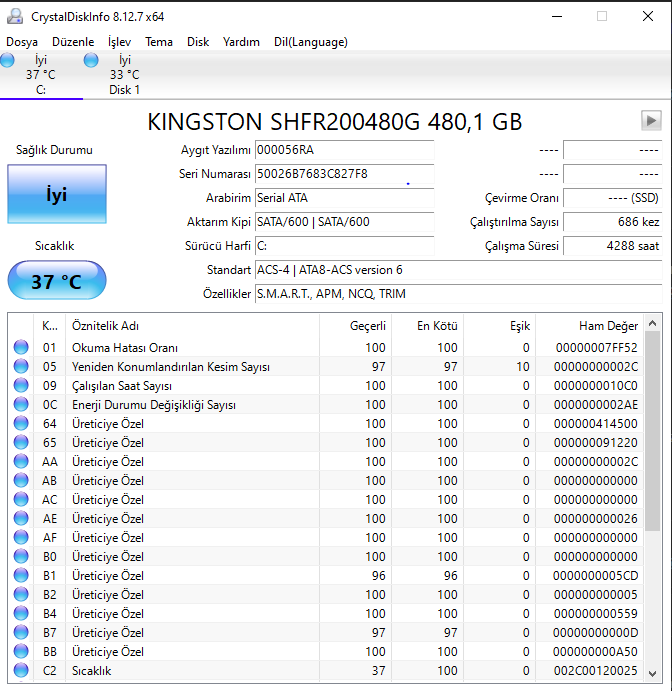Click the Aygıt Yazılımı field 000056RA

coord(345,150)
